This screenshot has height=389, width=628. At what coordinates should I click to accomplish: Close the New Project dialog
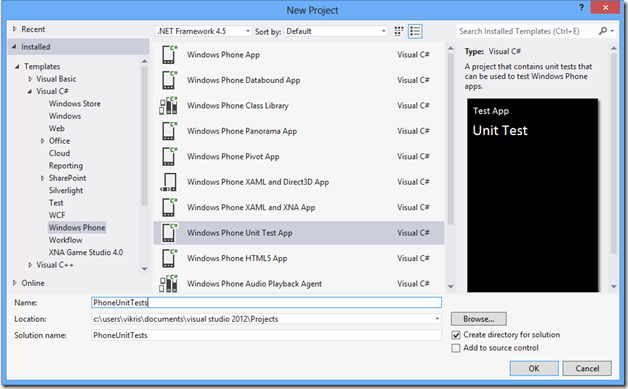605,8
